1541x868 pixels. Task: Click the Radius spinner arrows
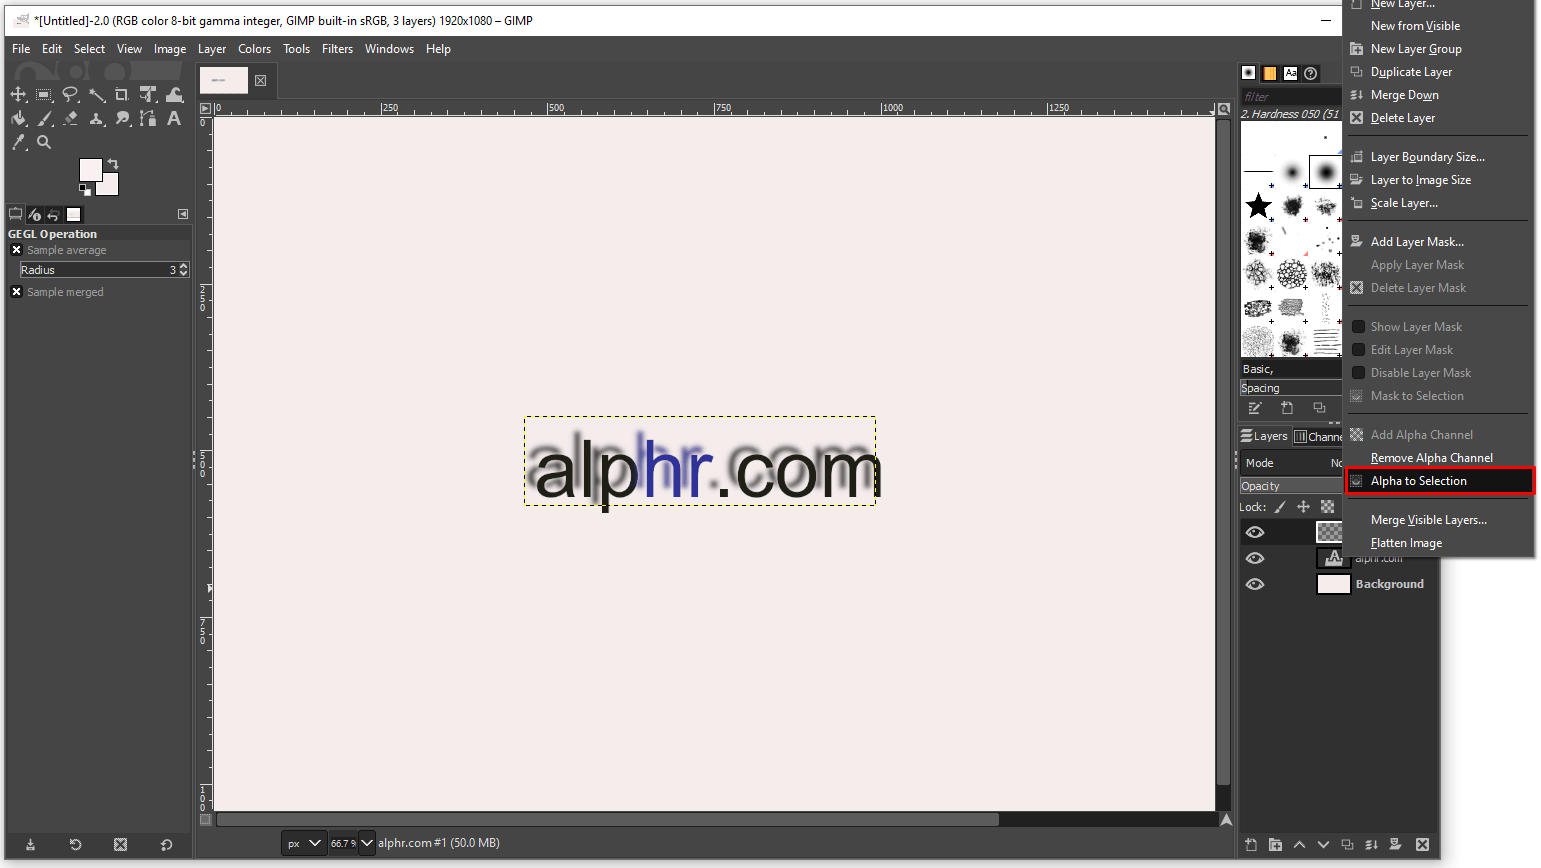(183, 270)
